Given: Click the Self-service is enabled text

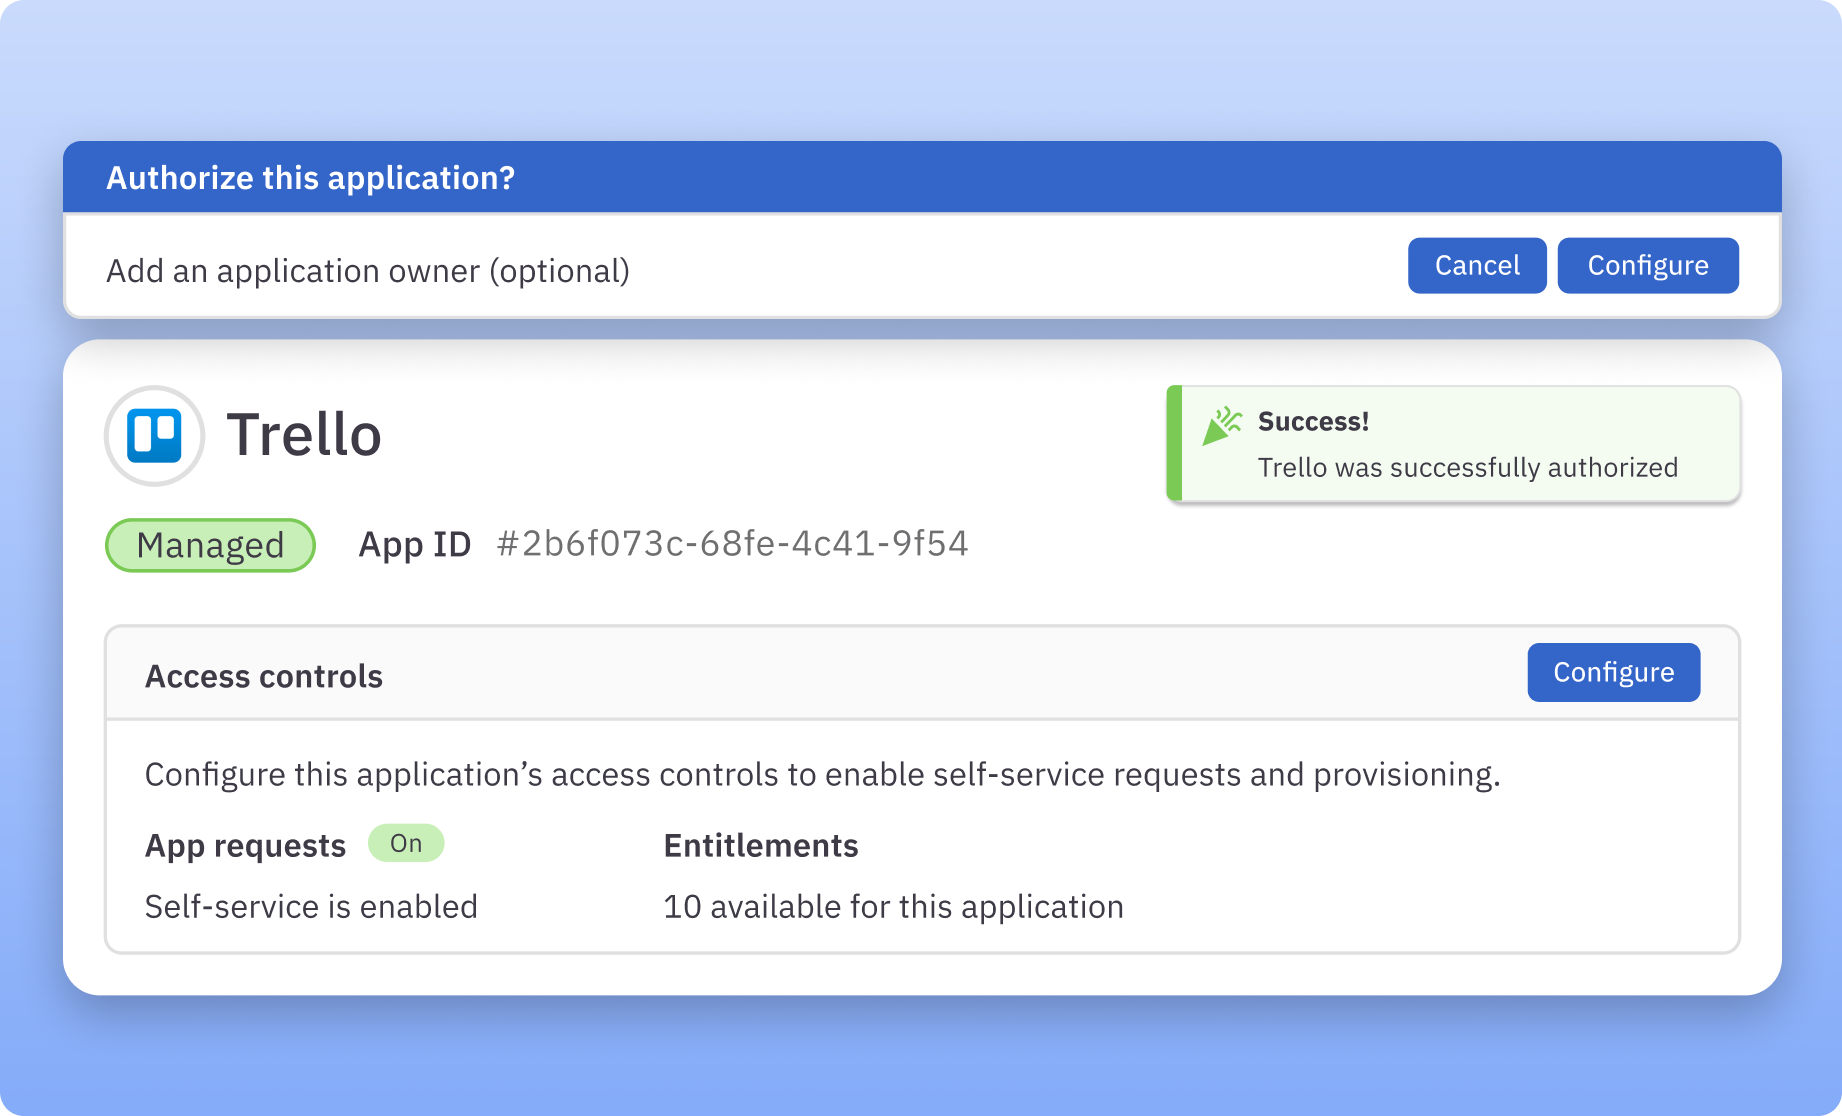Looking at the screenshot, I should pyautogui.click(x=311, y=906).
